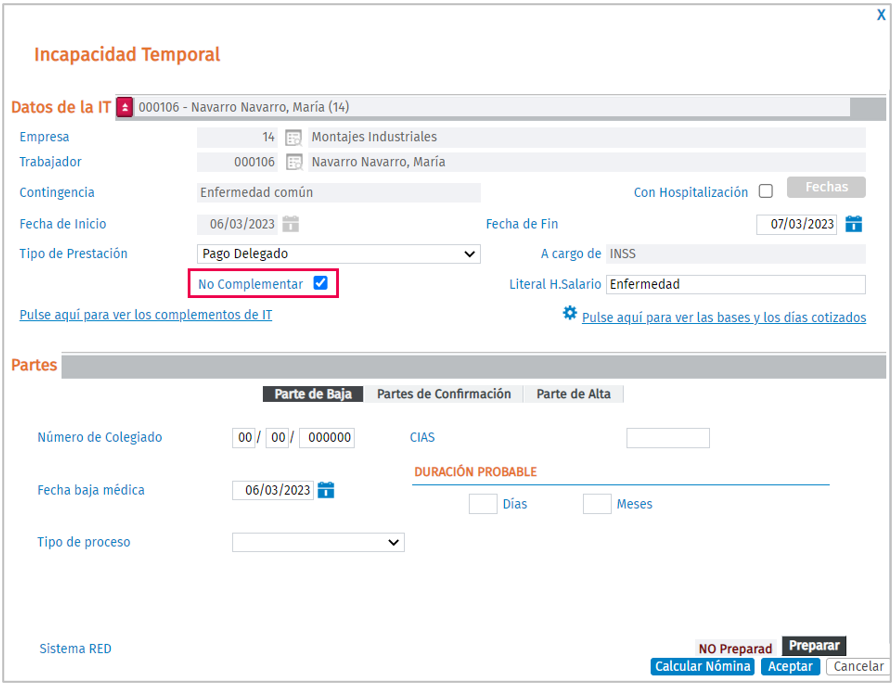Screen dimensions: 896x688
Task: Select the Parte de Alta tab
Action: (573, 394)
